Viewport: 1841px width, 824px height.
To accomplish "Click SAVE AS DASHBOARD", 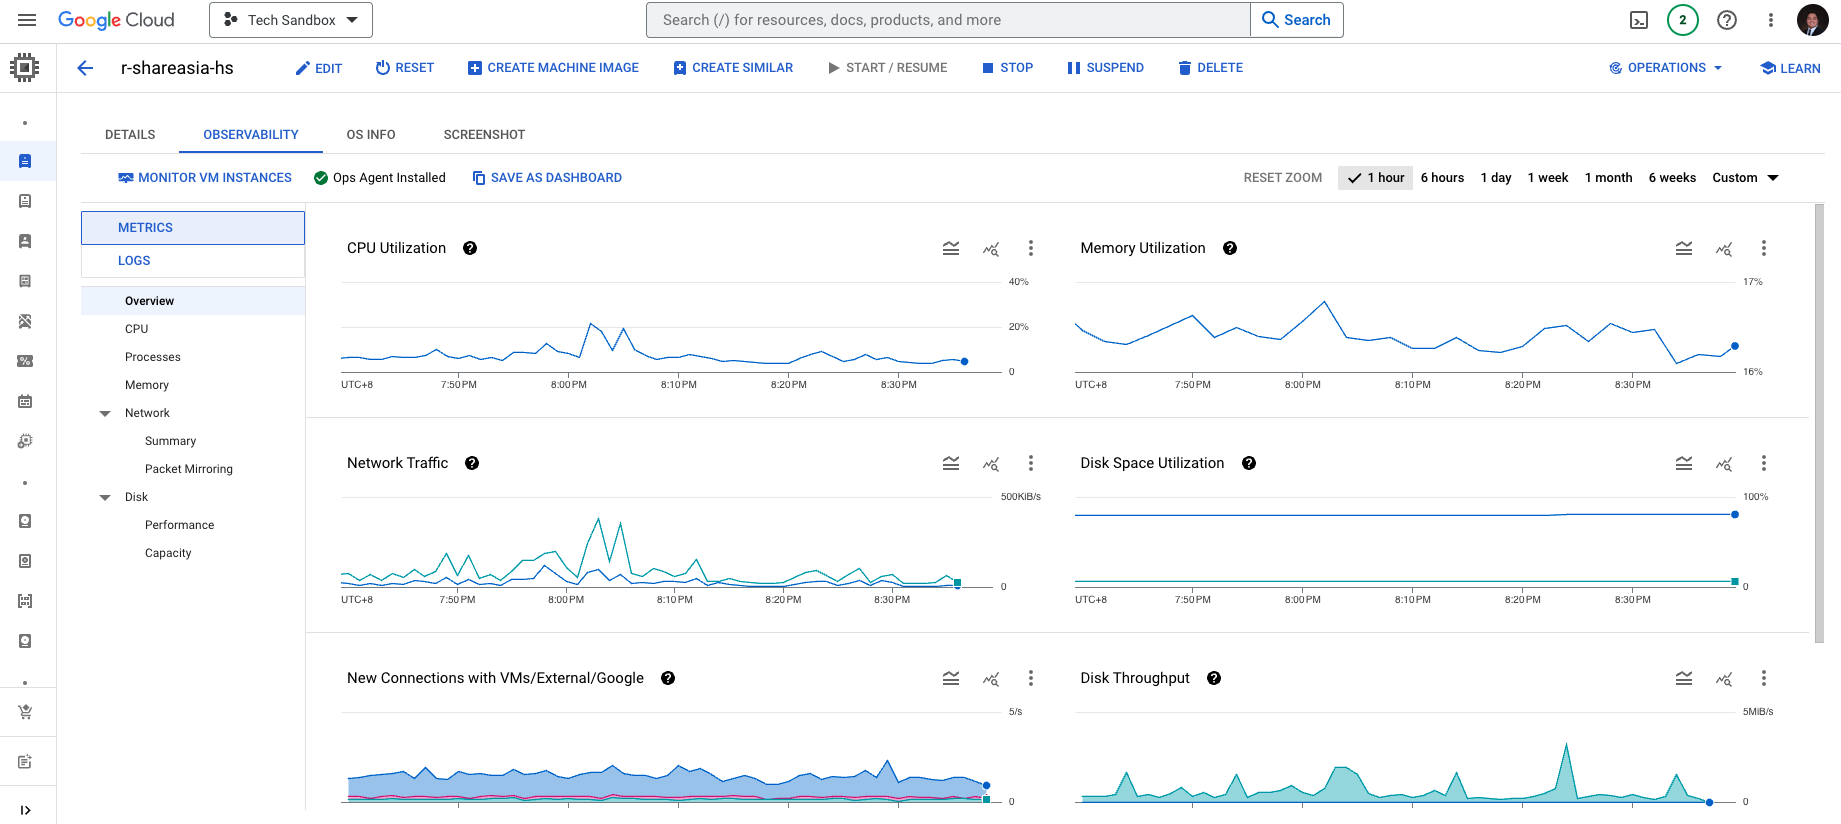I will coord(547,178).
